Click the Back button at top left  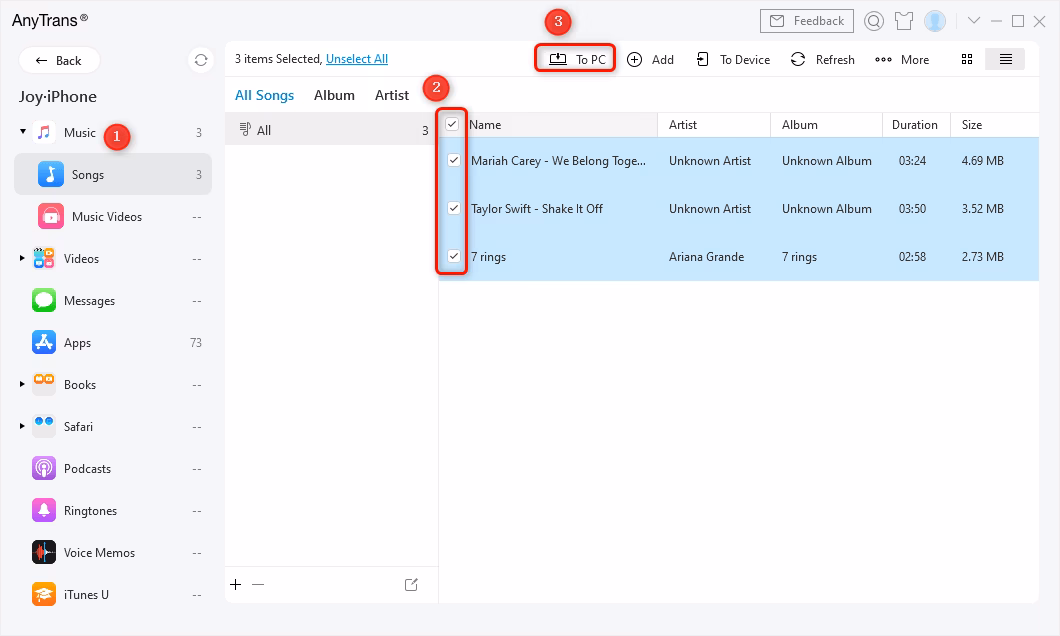pos(58,60)
